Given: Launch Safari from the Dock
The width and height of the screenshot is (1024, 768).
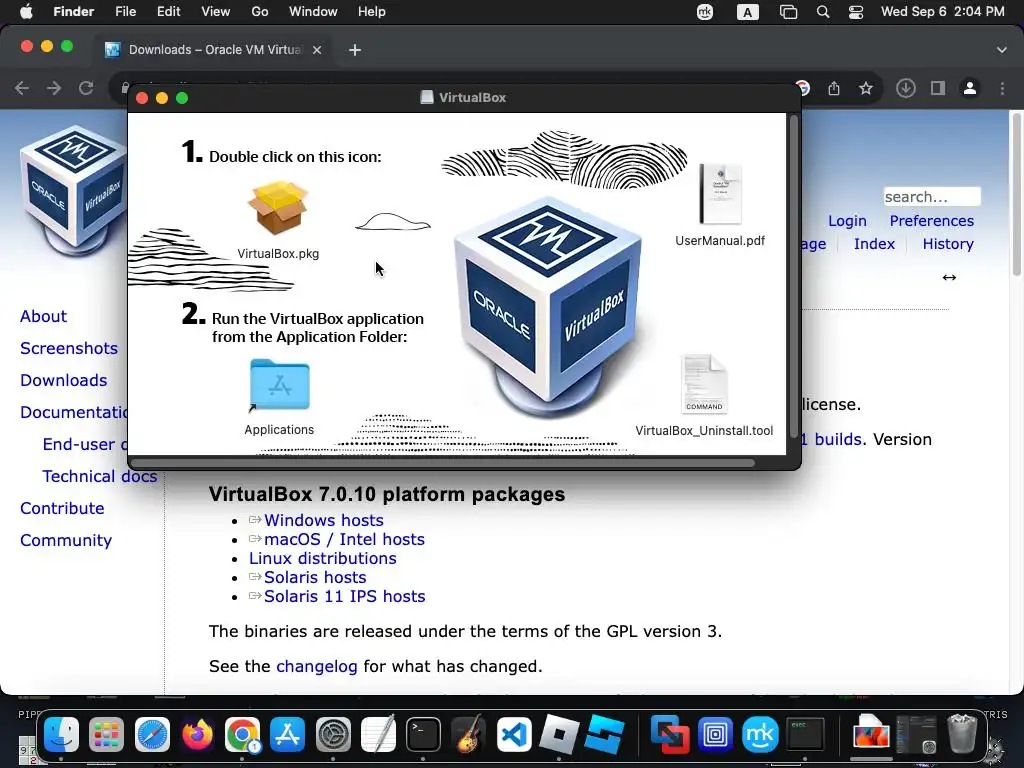Looking at the screenshot, I should point(152,734).
